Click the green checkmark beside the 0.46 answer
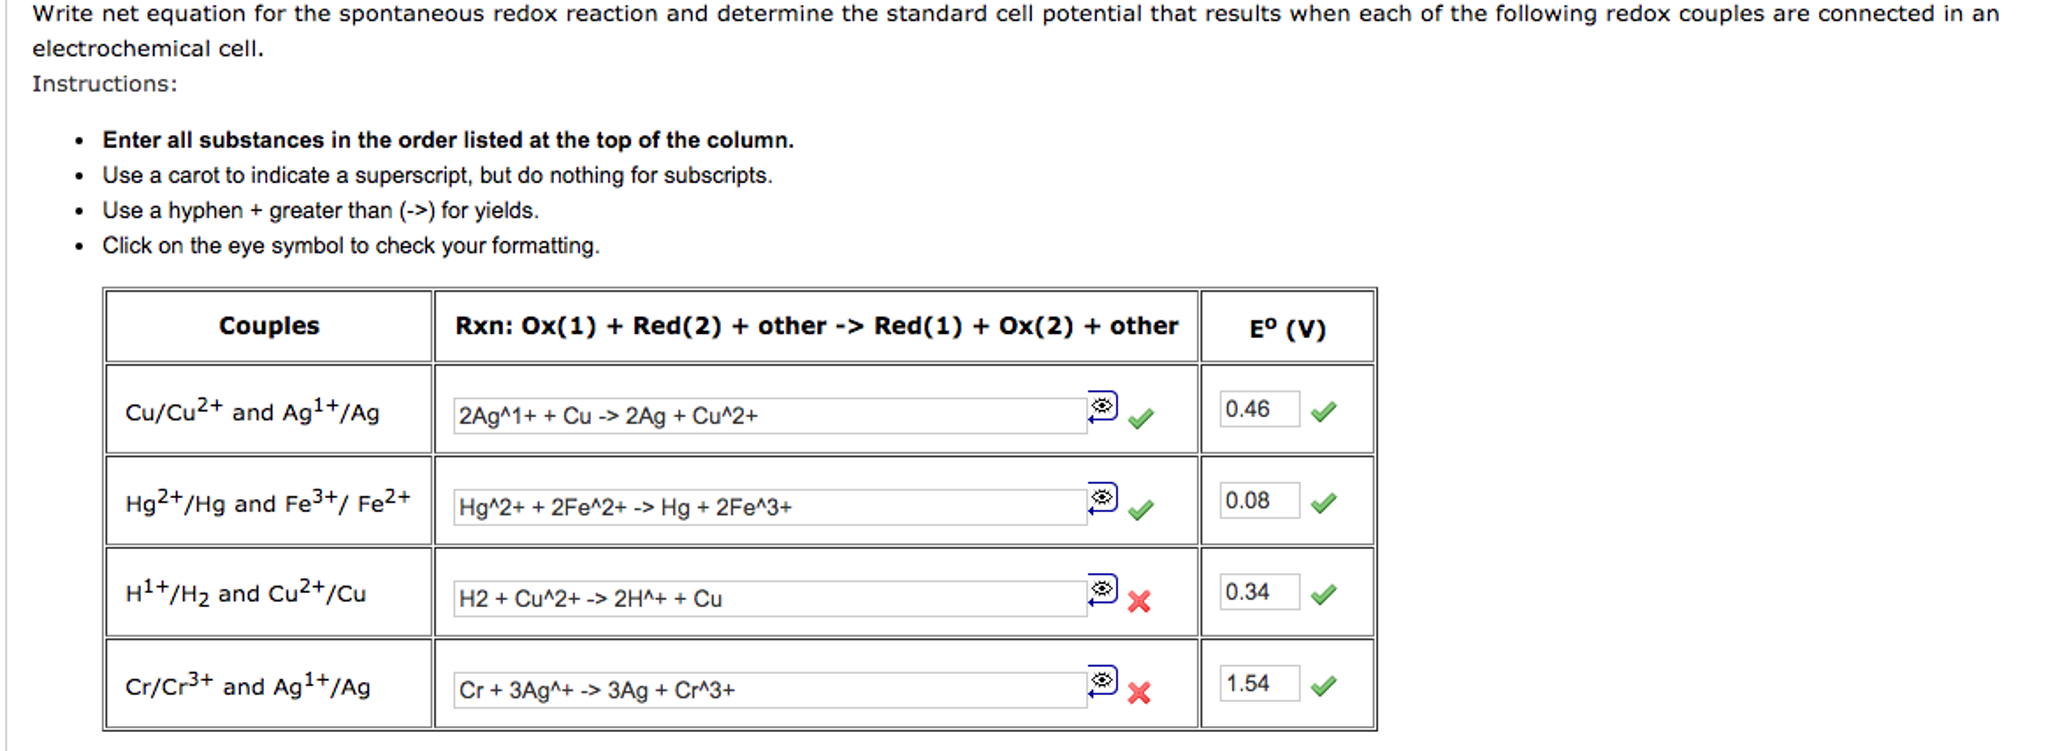 pyautogui.click(x=1323, y=409)
